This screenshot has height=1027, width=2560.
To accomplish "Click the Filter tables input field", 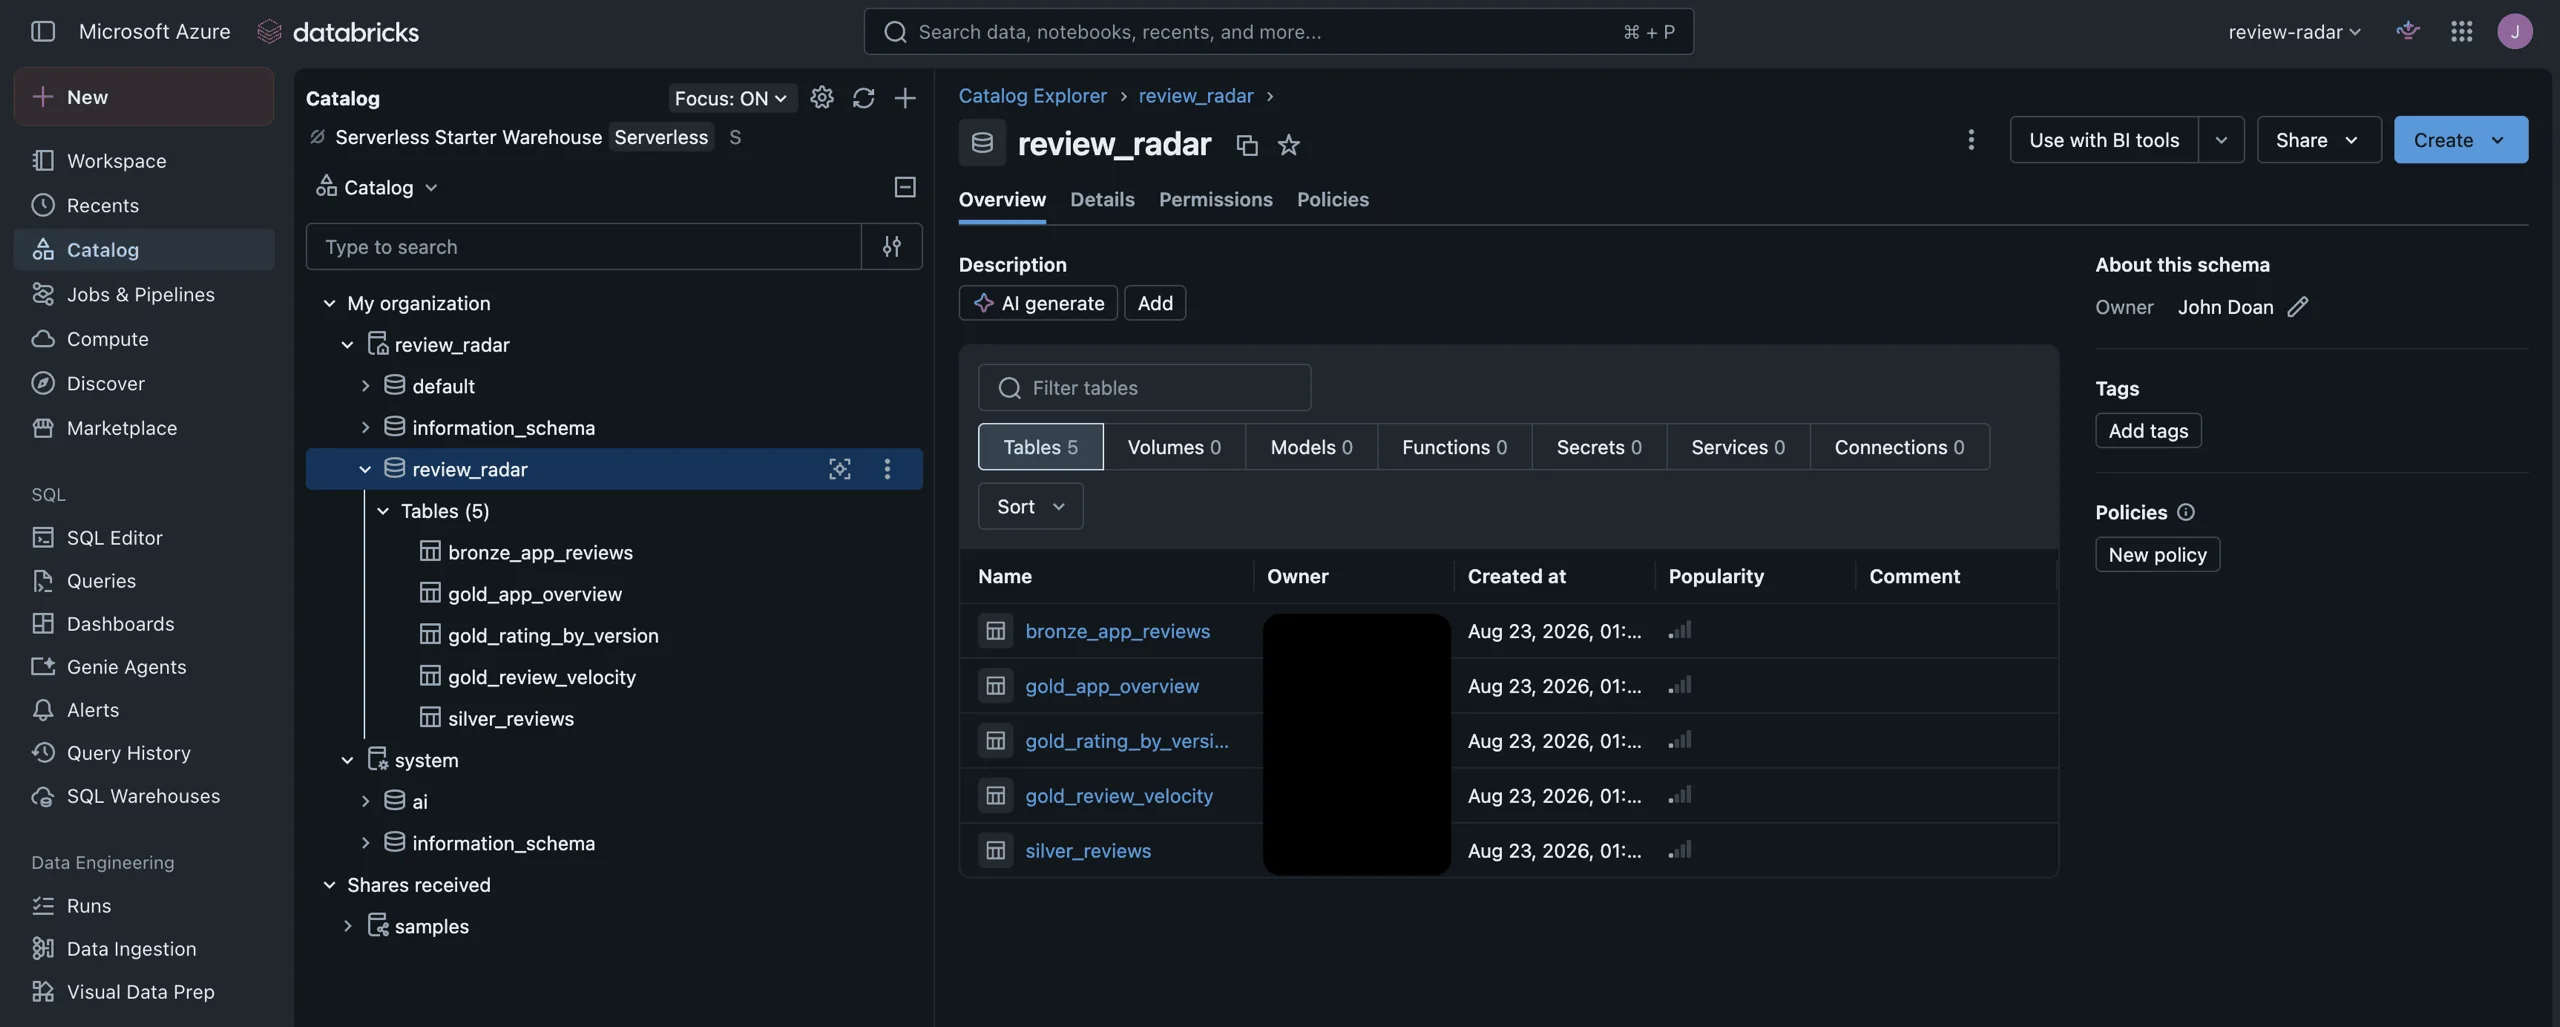I will [1144, 387].
